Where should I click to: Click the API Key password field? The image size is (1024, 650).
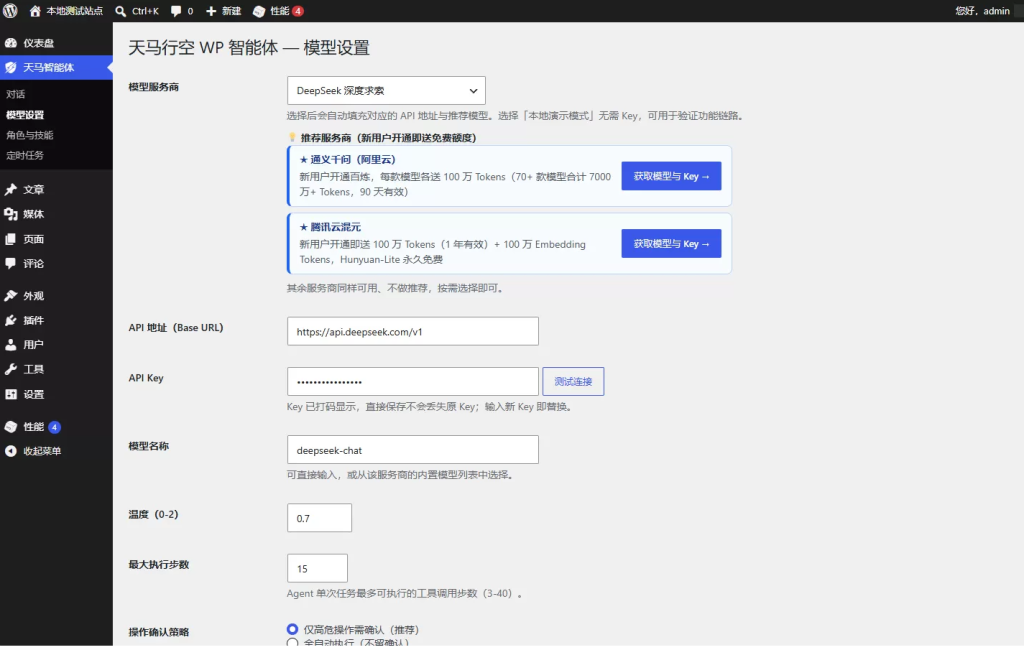413,382
